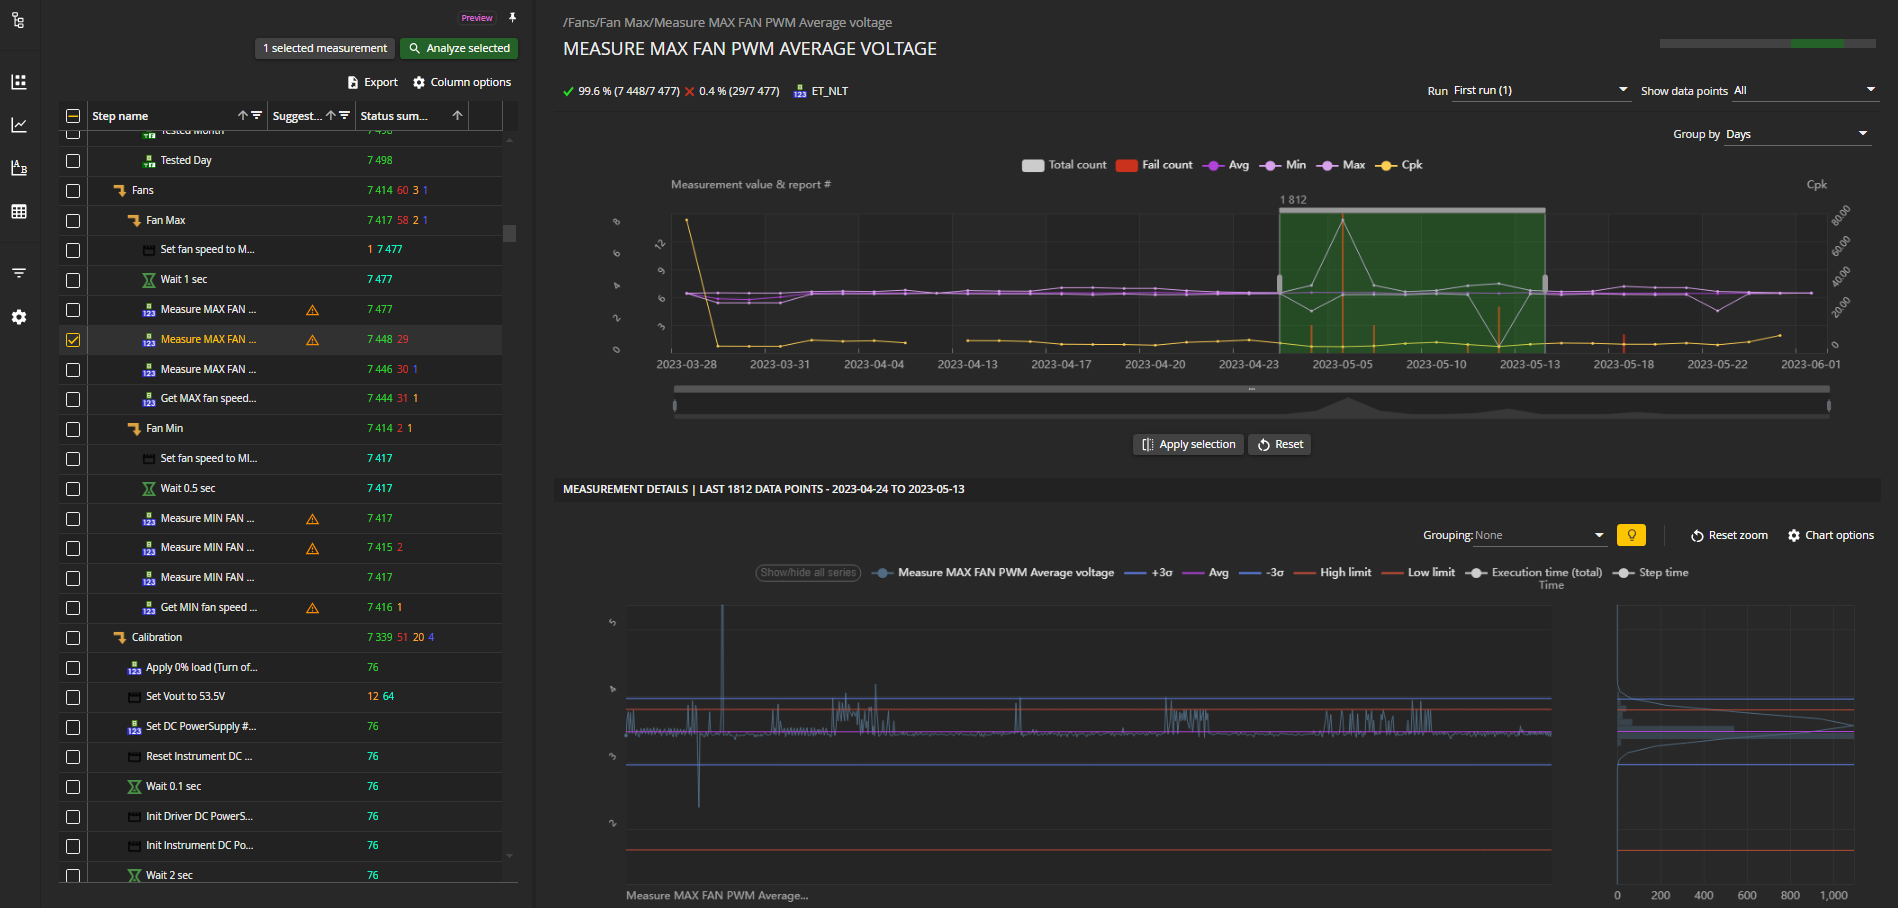Toggle the select-all checkbox in table header

click(x=73, y=116)
